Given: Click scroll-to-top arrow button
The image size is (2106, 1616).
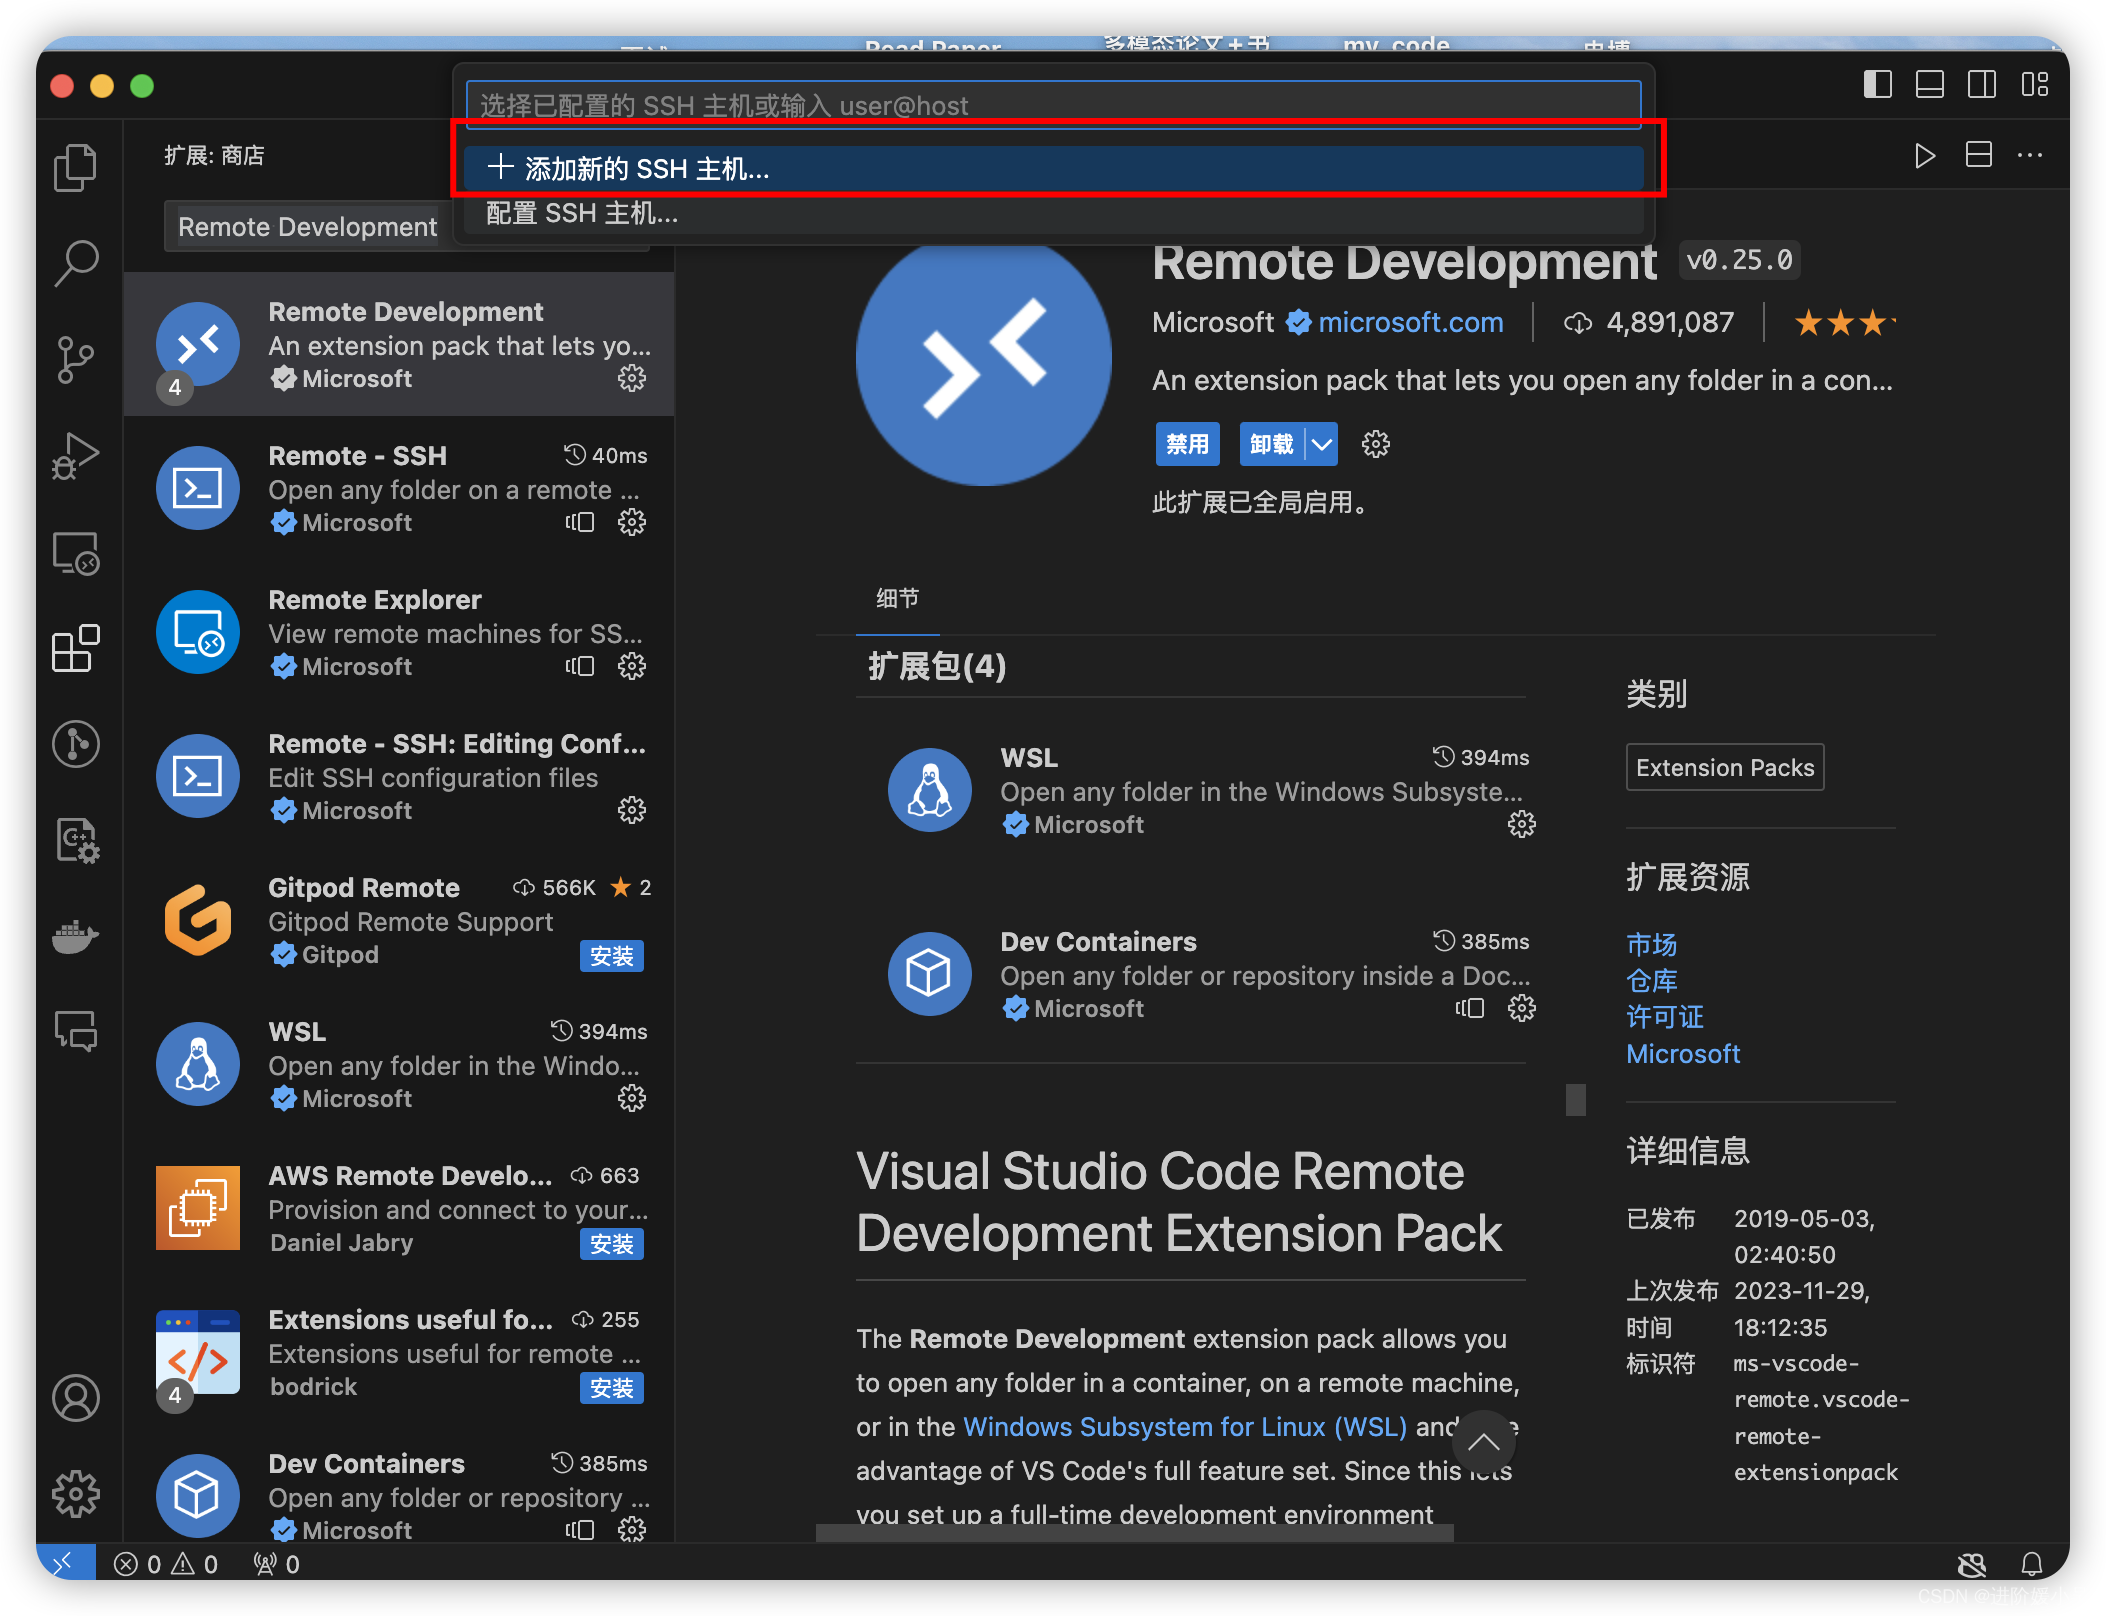Looking at the screenshot, I should pos(1483,1441).
